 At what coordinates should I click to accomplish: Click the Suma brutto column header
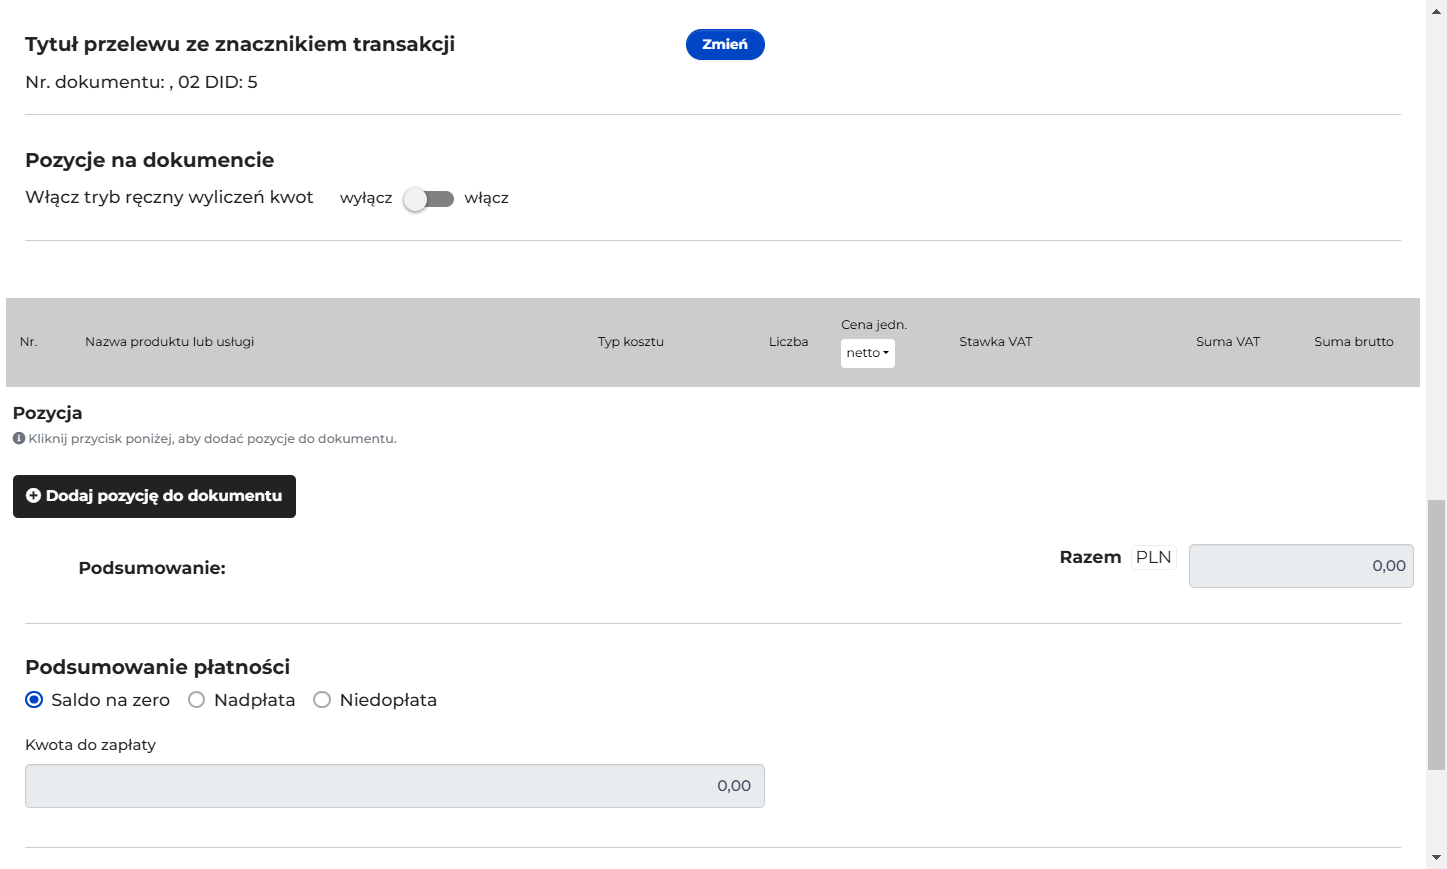[1354, 342]
